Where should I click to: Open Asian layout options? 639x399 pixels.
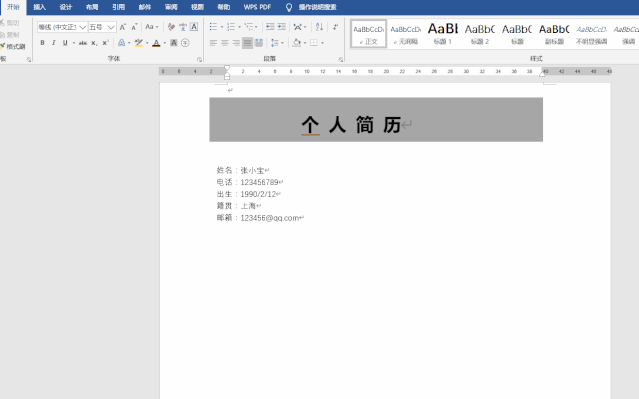[297, 27]
